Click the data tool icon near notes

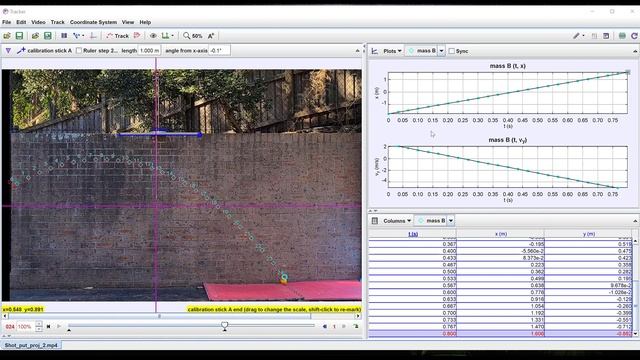[x=606, y=36]
